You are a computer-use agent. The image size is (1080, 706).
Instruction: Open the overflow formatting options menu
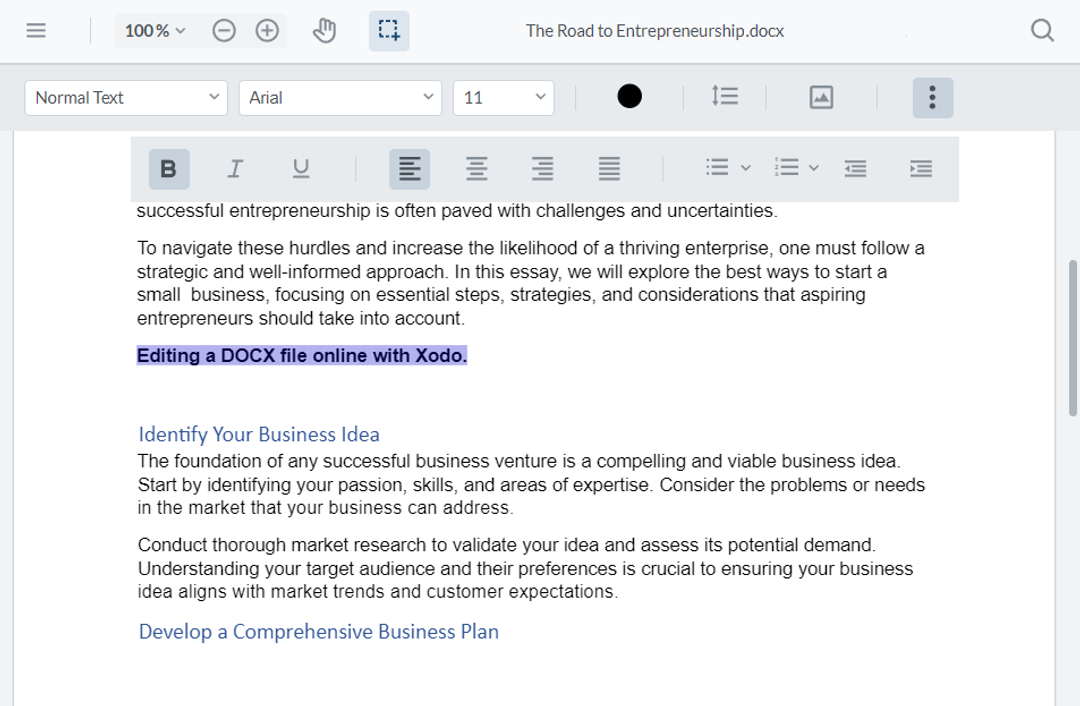(932, 97)
